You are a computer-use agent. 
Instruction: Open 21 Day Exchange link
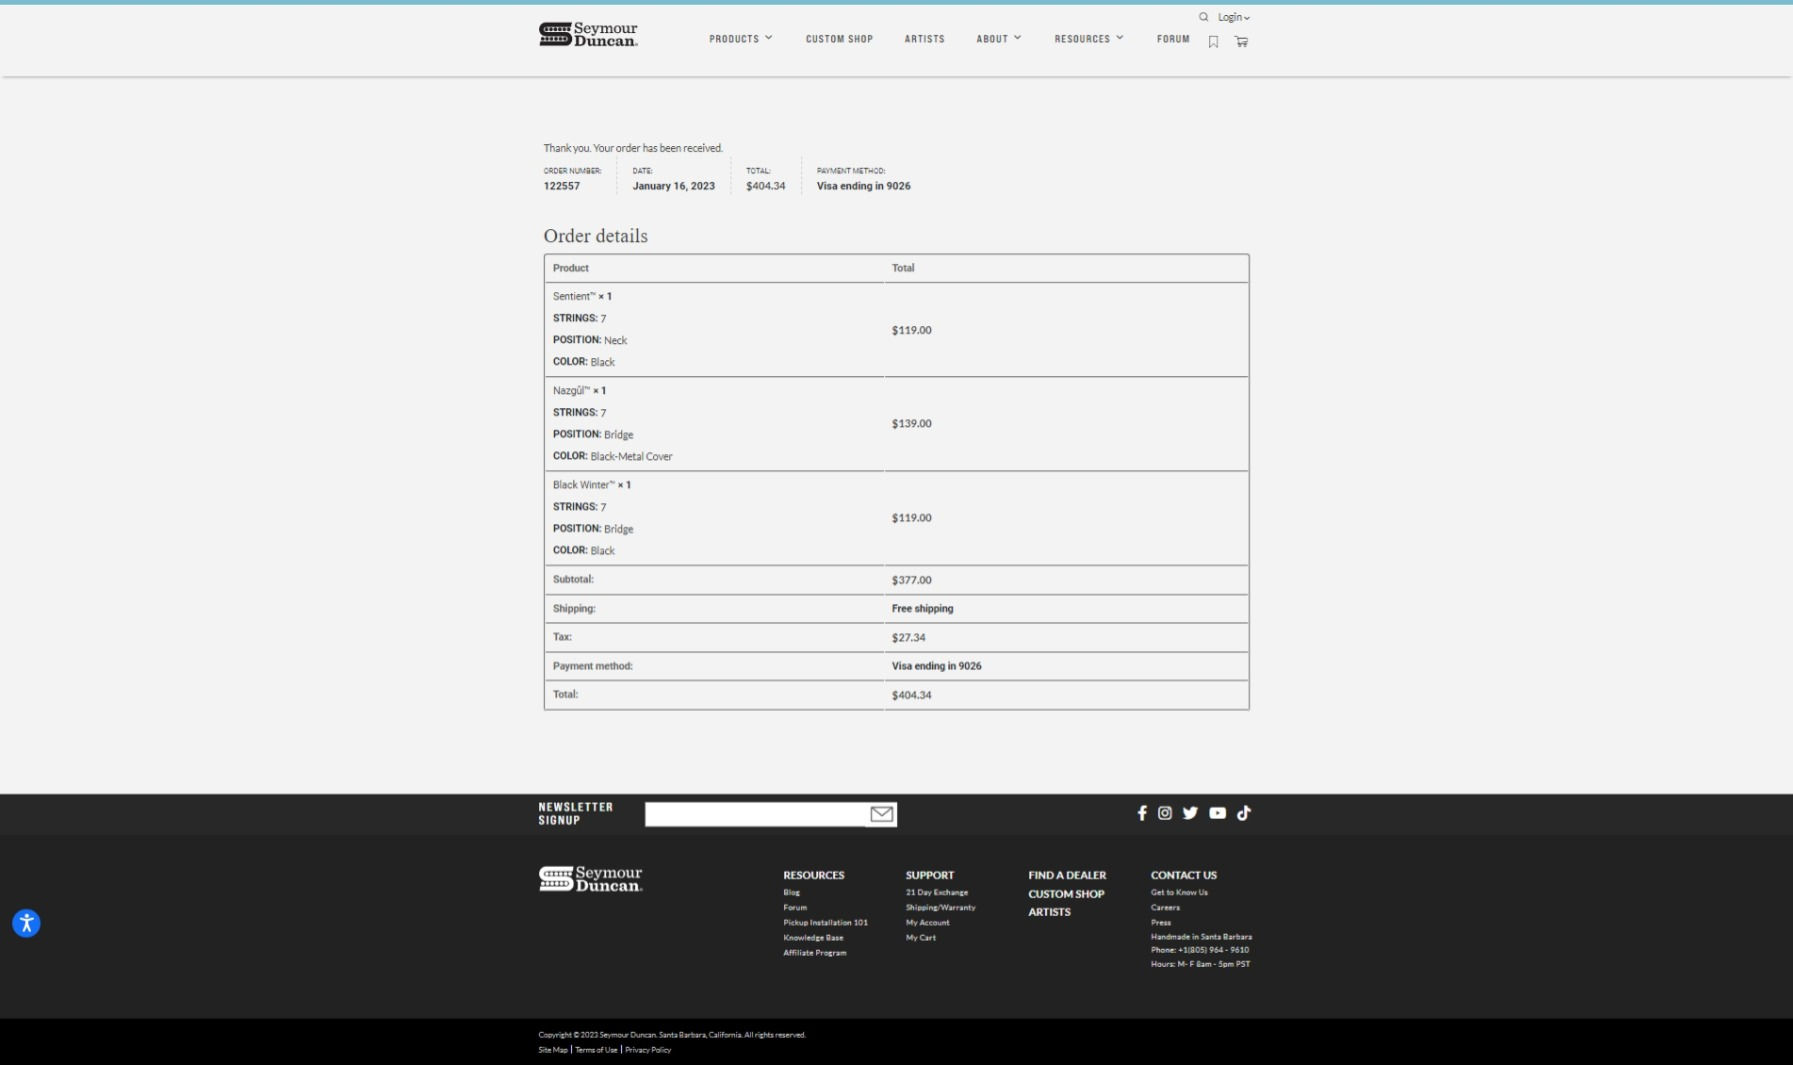[x=936, y=893]
